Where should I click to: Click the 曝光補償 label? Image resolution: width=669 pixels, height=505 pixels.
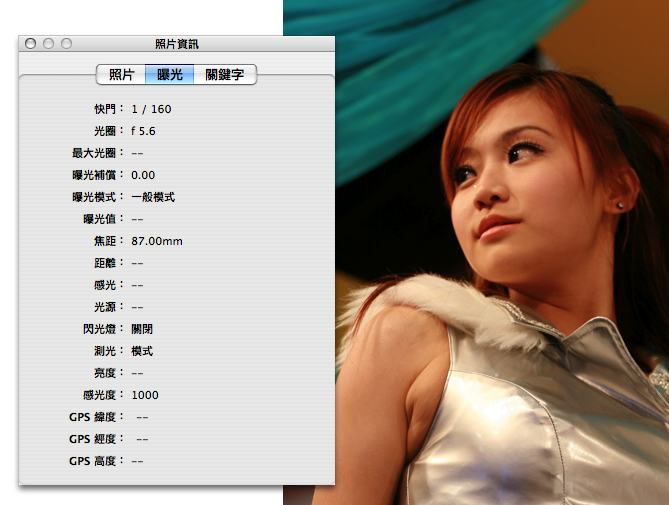point(98,175)
